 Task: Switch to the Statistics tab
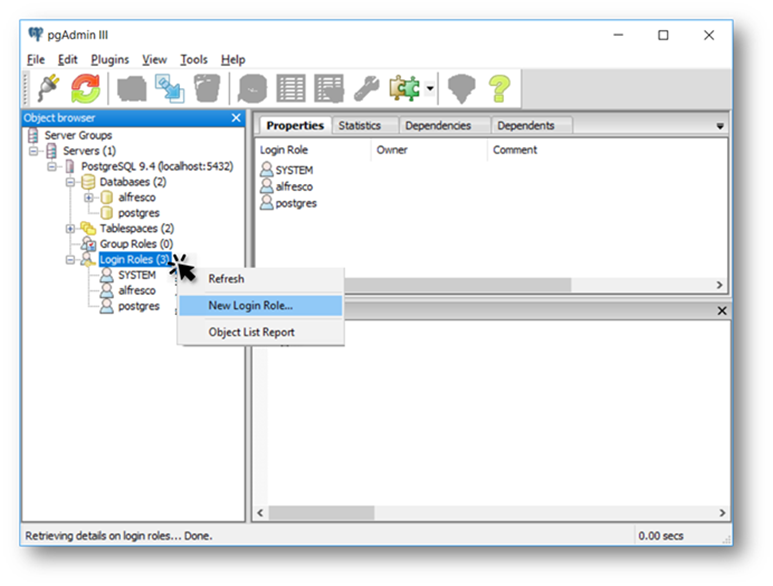tap(359, 126)
